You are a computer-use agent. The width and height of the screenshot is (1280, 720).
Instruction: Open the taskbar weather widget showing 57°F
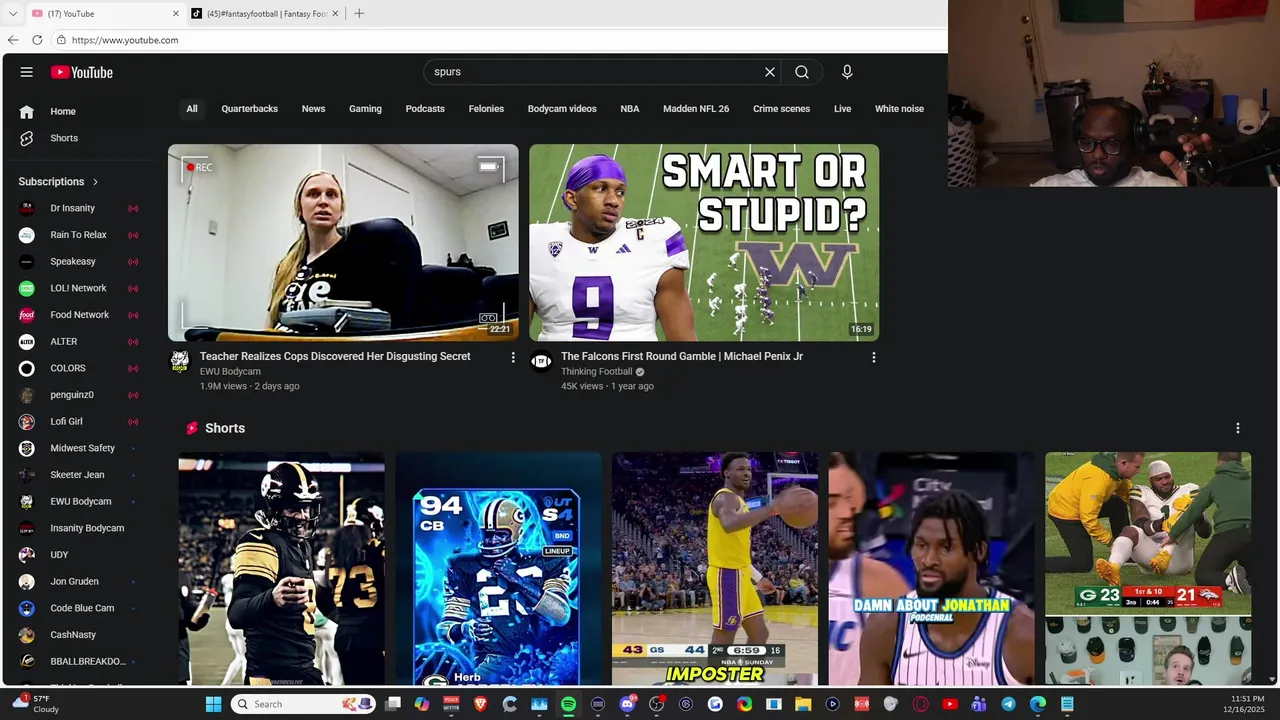coord(35,704)
